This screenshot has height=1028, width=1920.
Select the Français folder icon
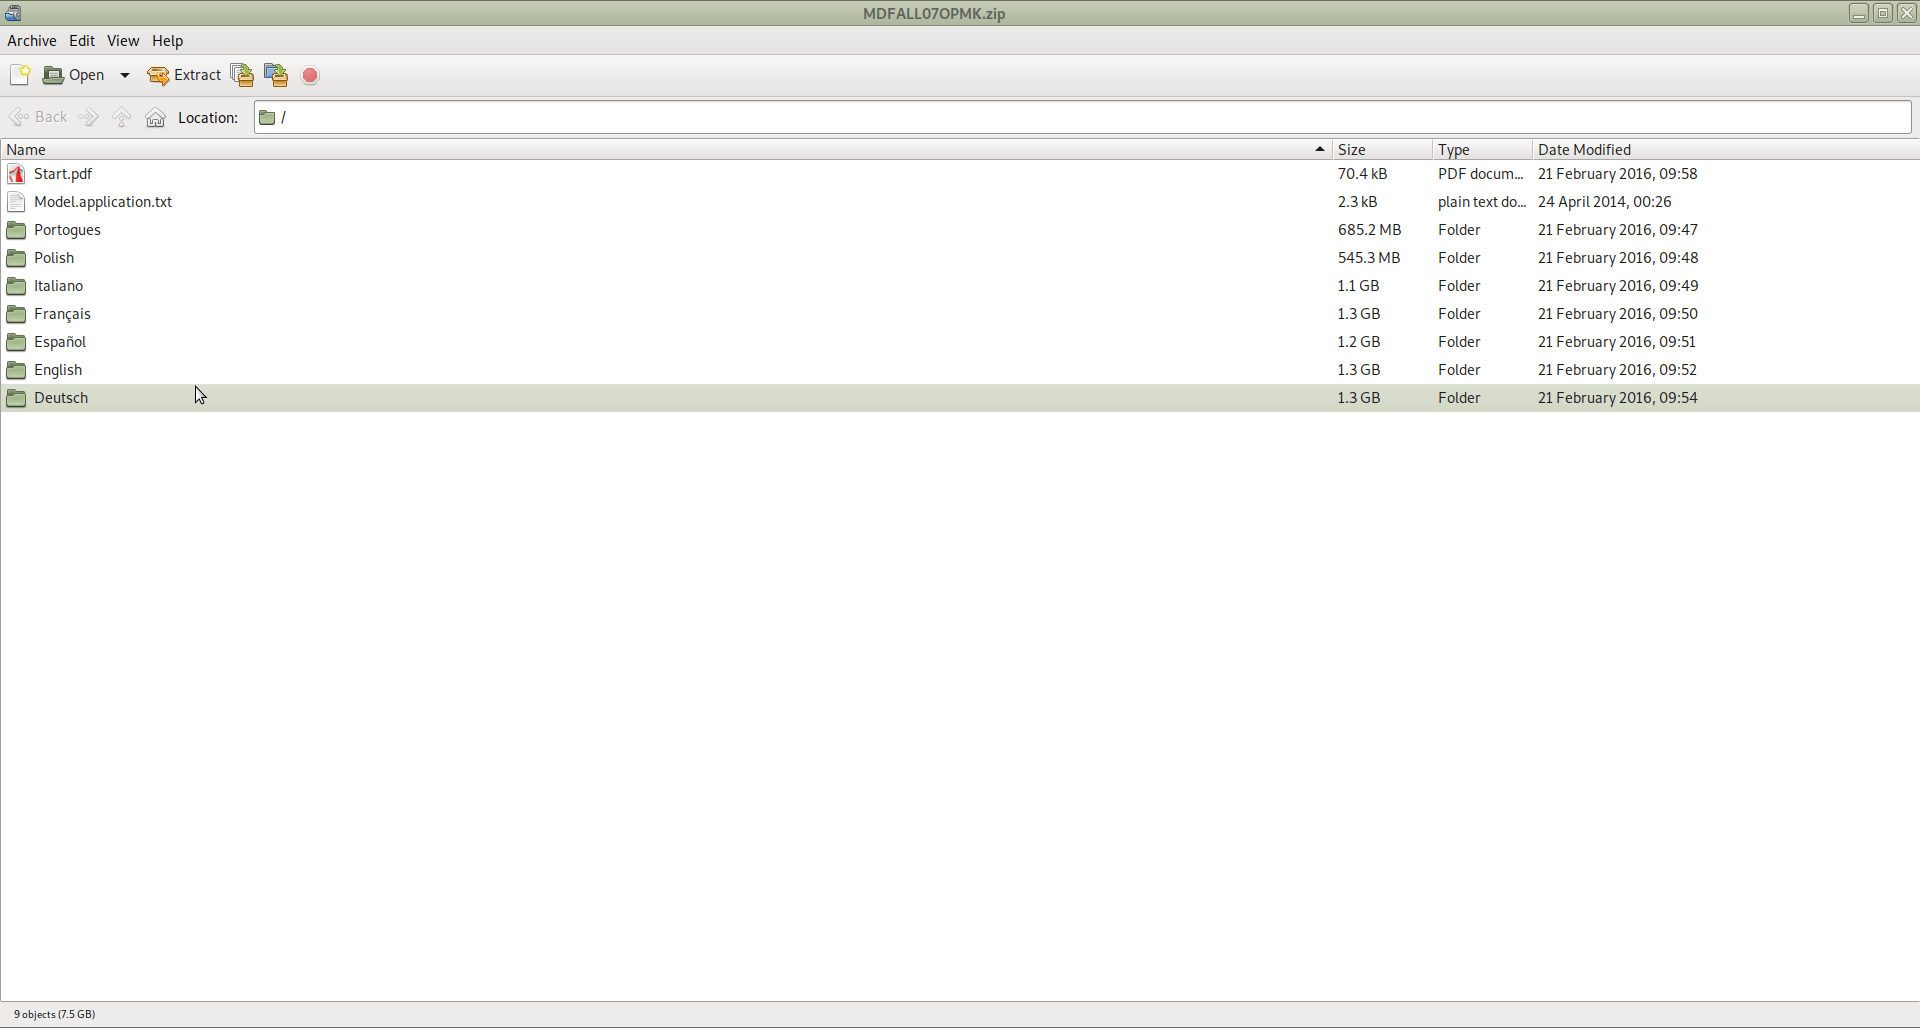tap(16, 314)
